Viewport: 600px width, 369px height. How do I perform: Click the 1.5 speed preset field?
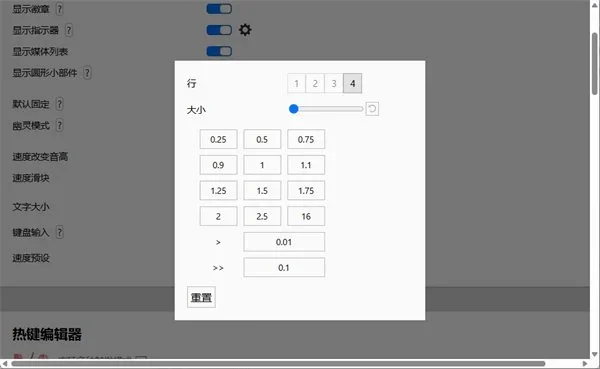coord(262,191)
